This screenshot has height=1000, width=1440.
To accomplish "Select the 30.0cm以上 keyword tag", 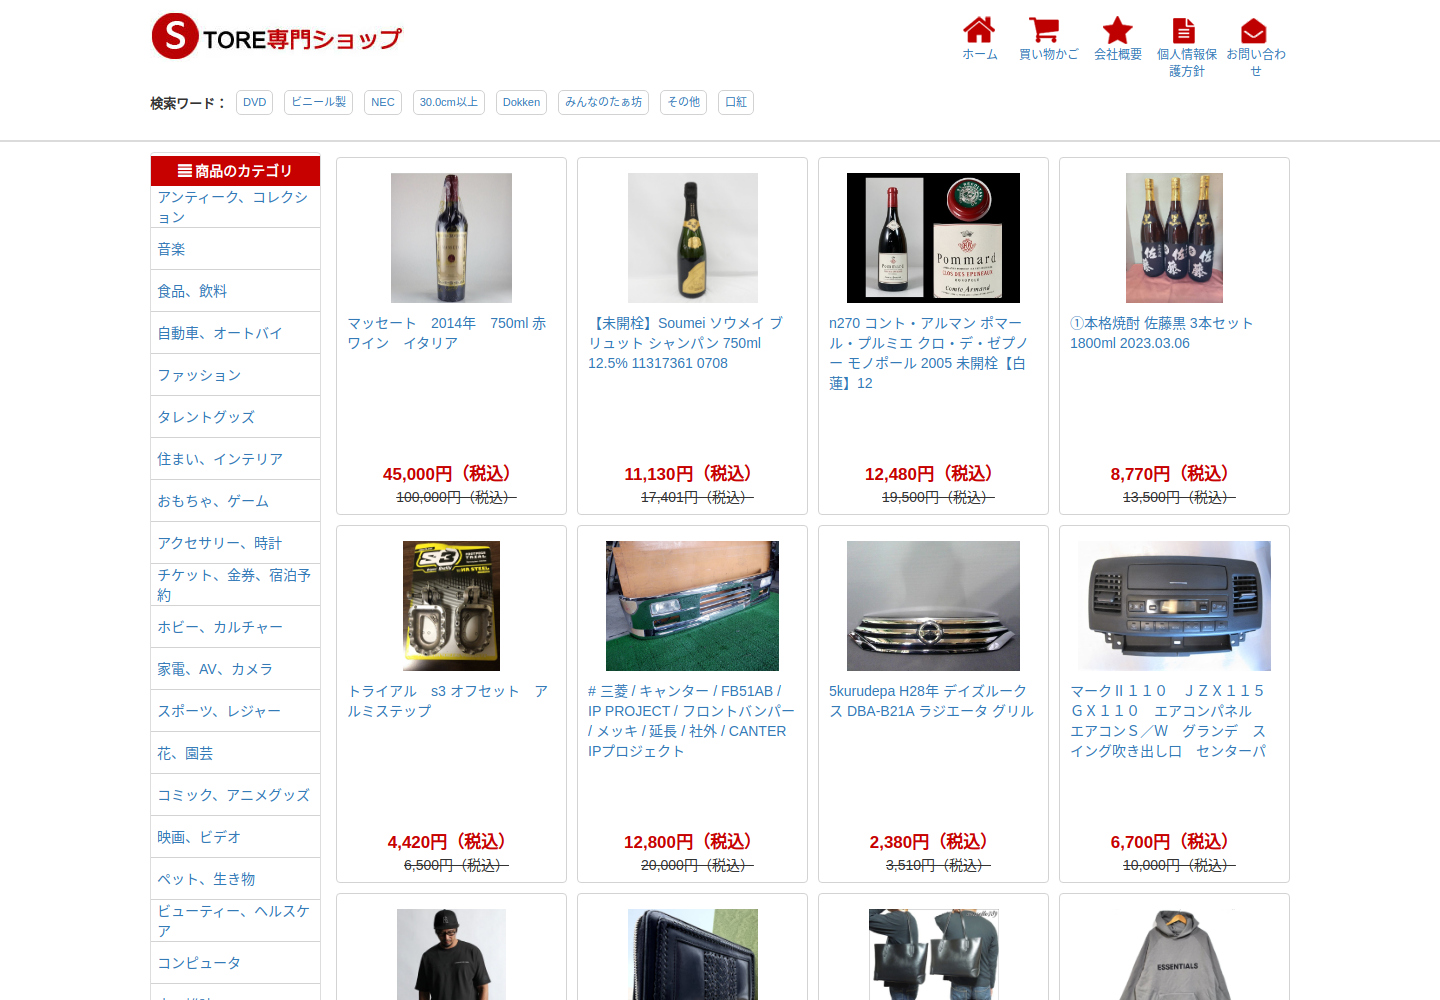I will coord(449,102).
